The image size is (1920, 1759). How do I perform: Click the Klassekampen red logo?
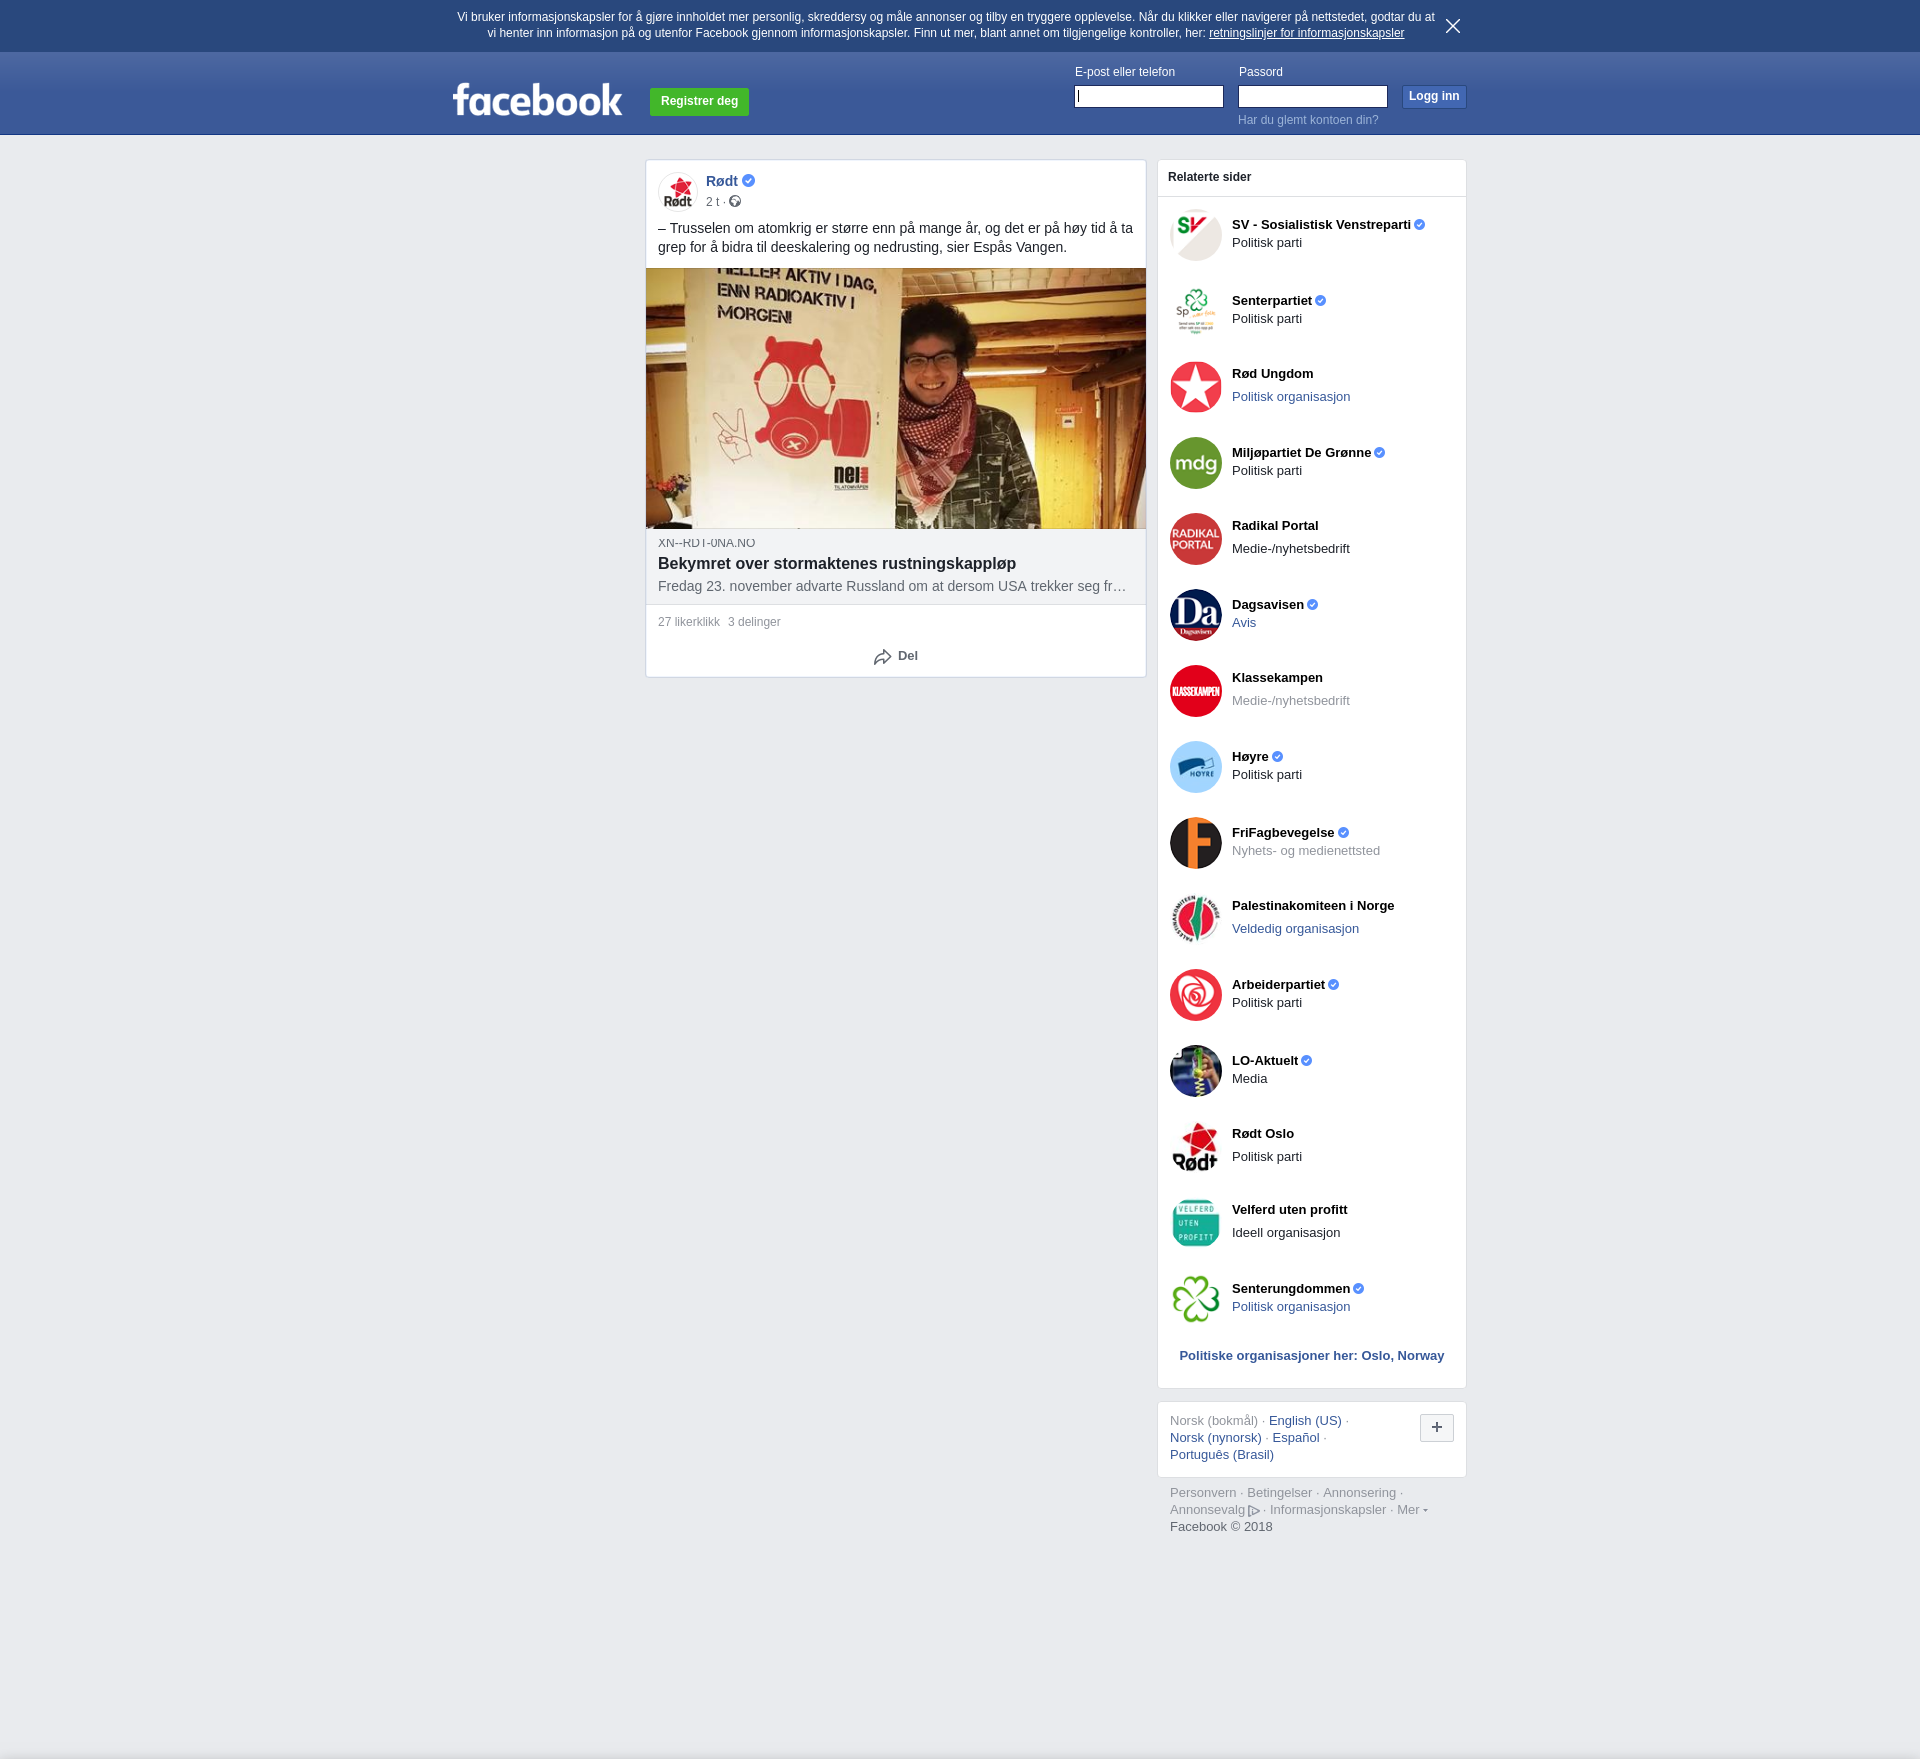(1196, 691)
